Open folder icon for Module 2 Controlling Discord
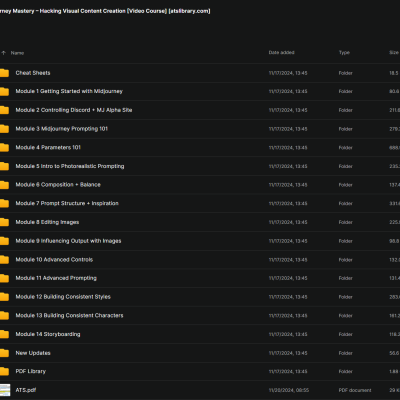Image resolution: width=400 pixels, height=400 pixels. (x=4, y=110)
